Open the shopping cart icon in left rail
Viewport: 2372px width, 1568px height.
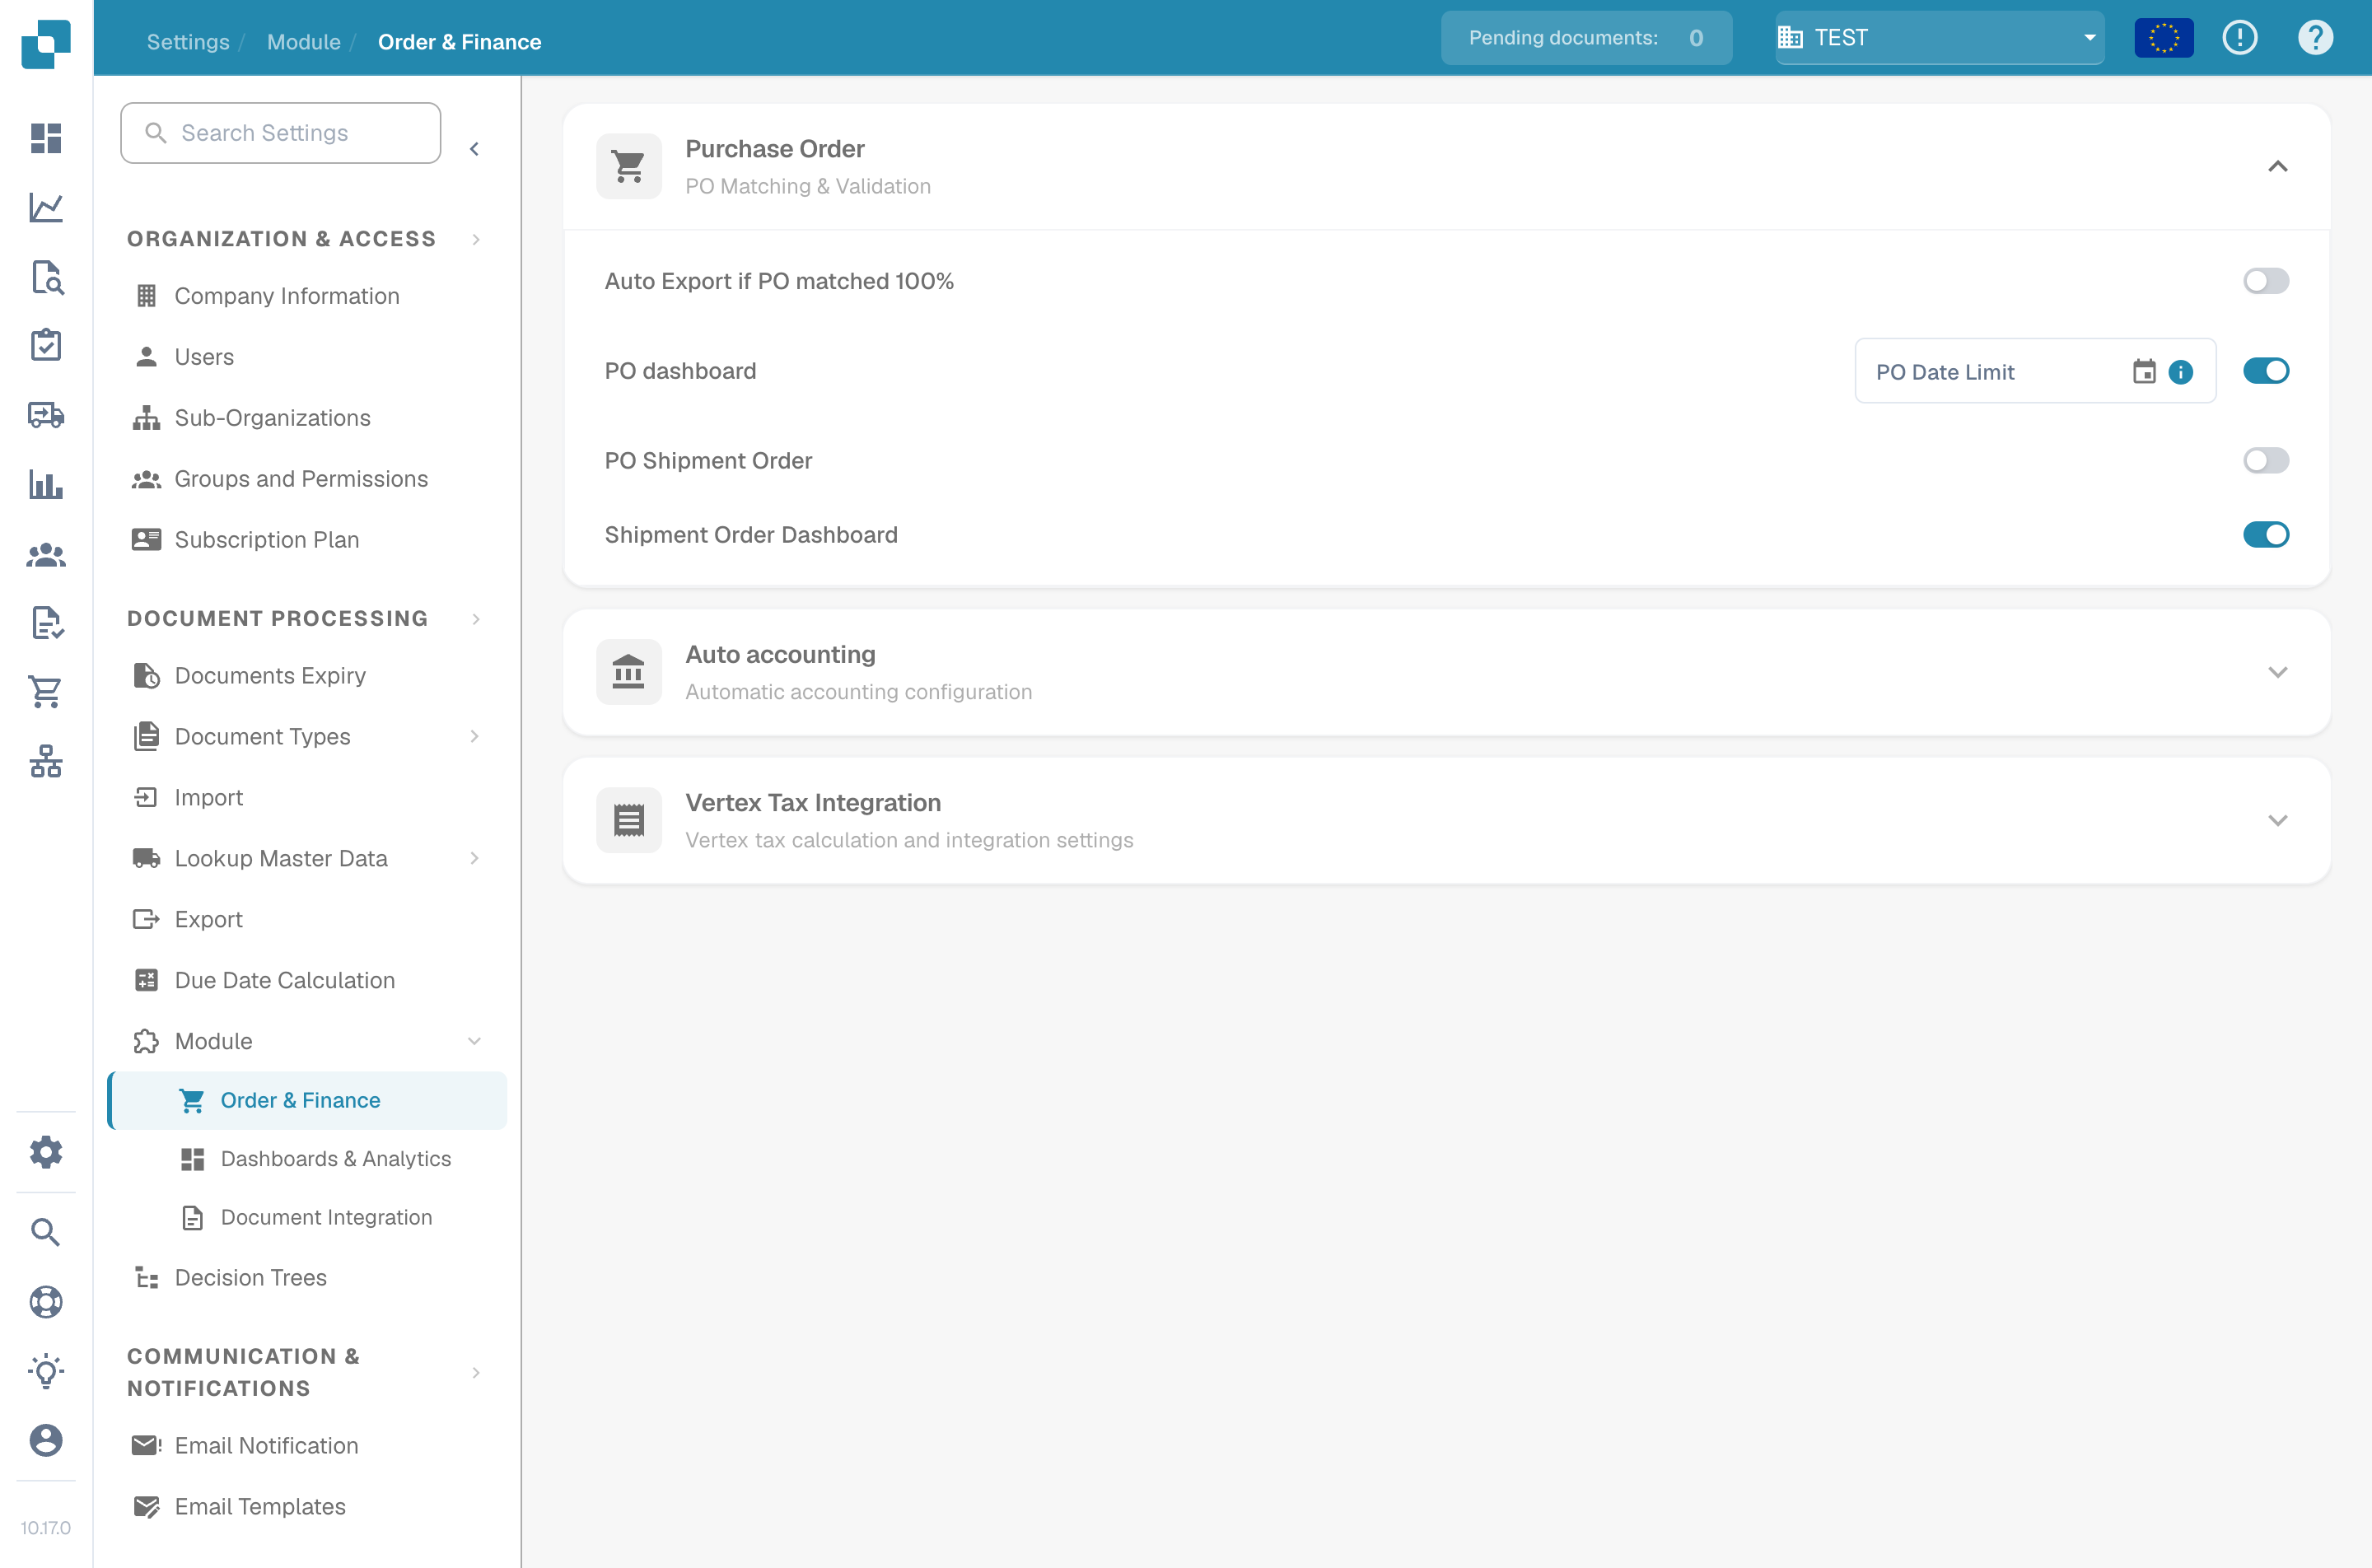pyautogui.click(x=46, y=692)
